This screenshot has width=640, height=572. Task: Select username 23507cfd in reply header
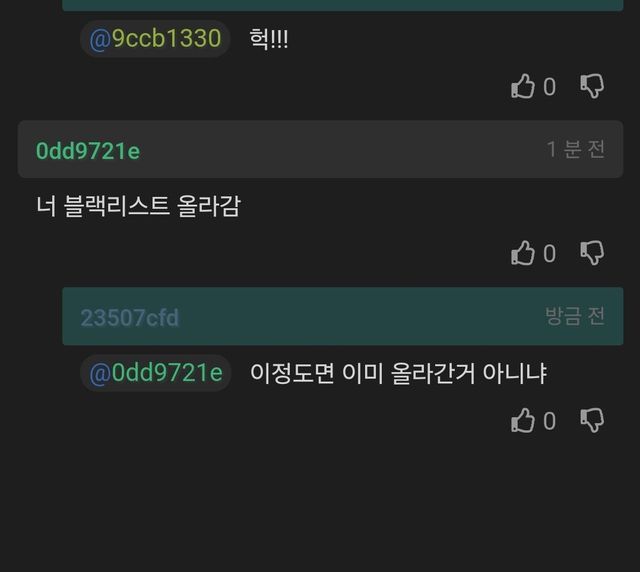pyautogui.click(x=129, y=318)
